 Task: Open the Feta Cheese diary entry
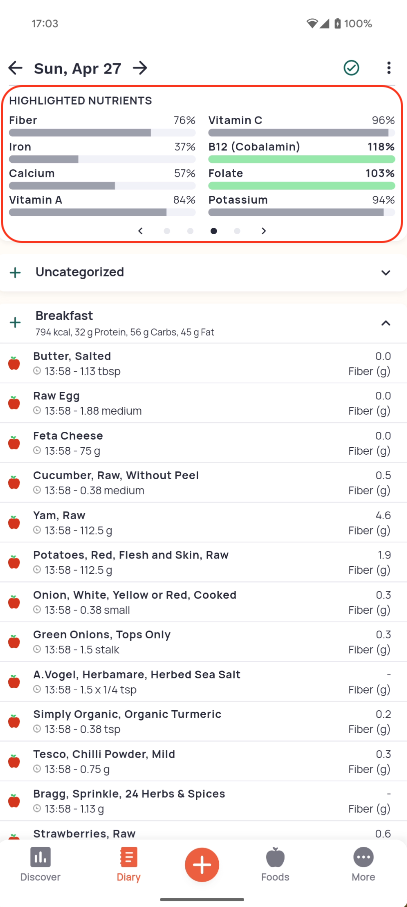click(x=204, y=443)
